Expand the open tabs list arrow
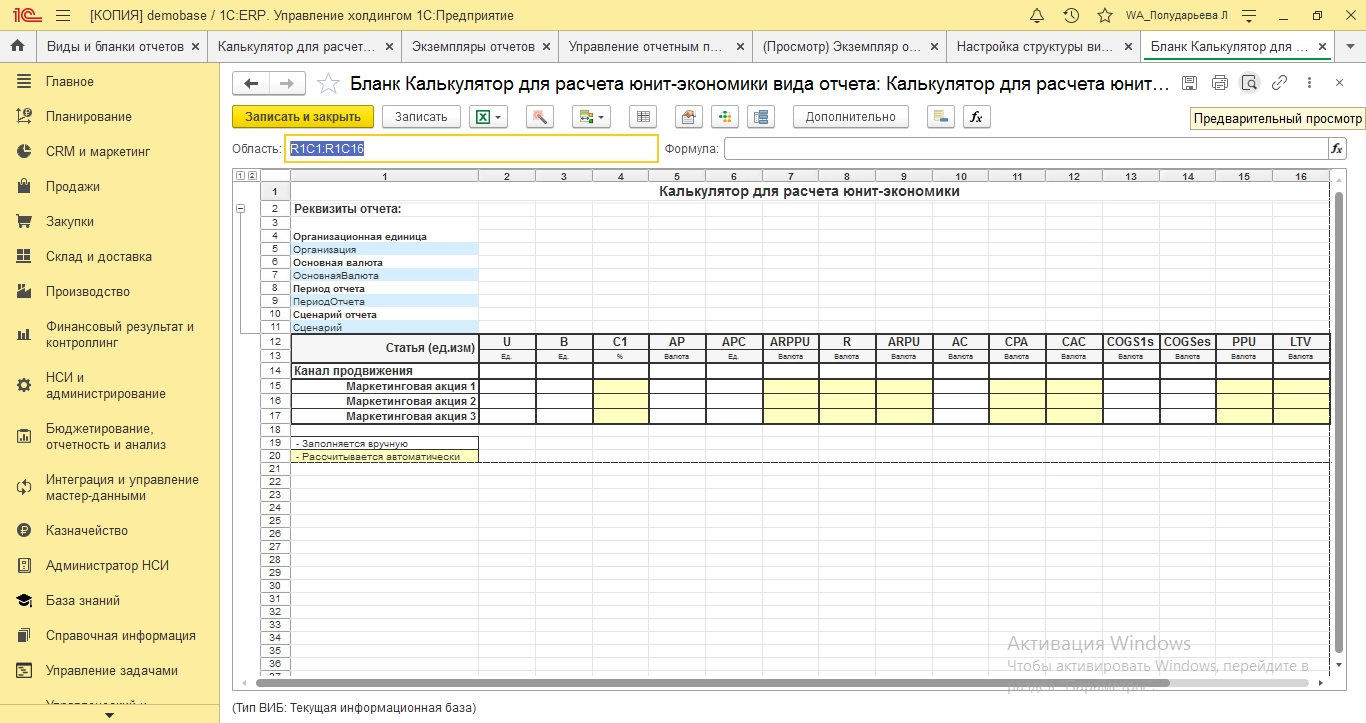The width and height of the screenshot is (1366, 723). pyautogui.click(x=1351, y=46)
